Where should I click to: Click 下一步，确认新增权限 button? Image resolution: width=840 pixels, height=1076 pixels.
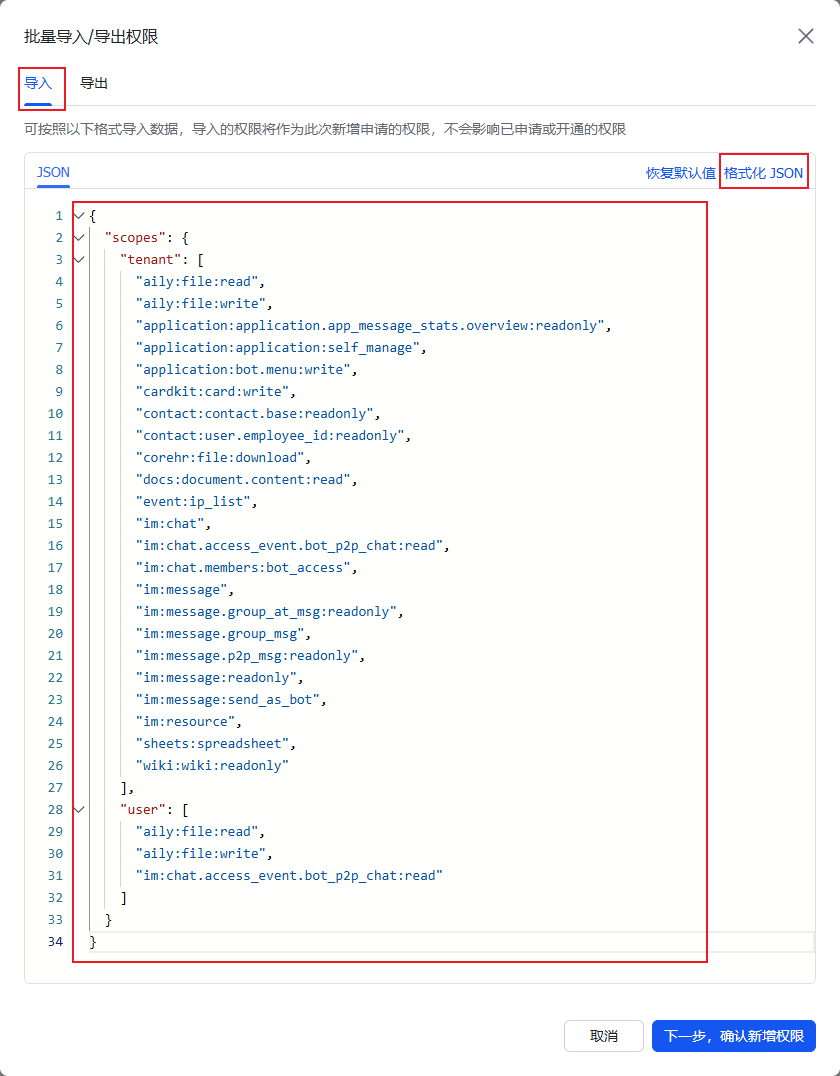pos(734,1036)
